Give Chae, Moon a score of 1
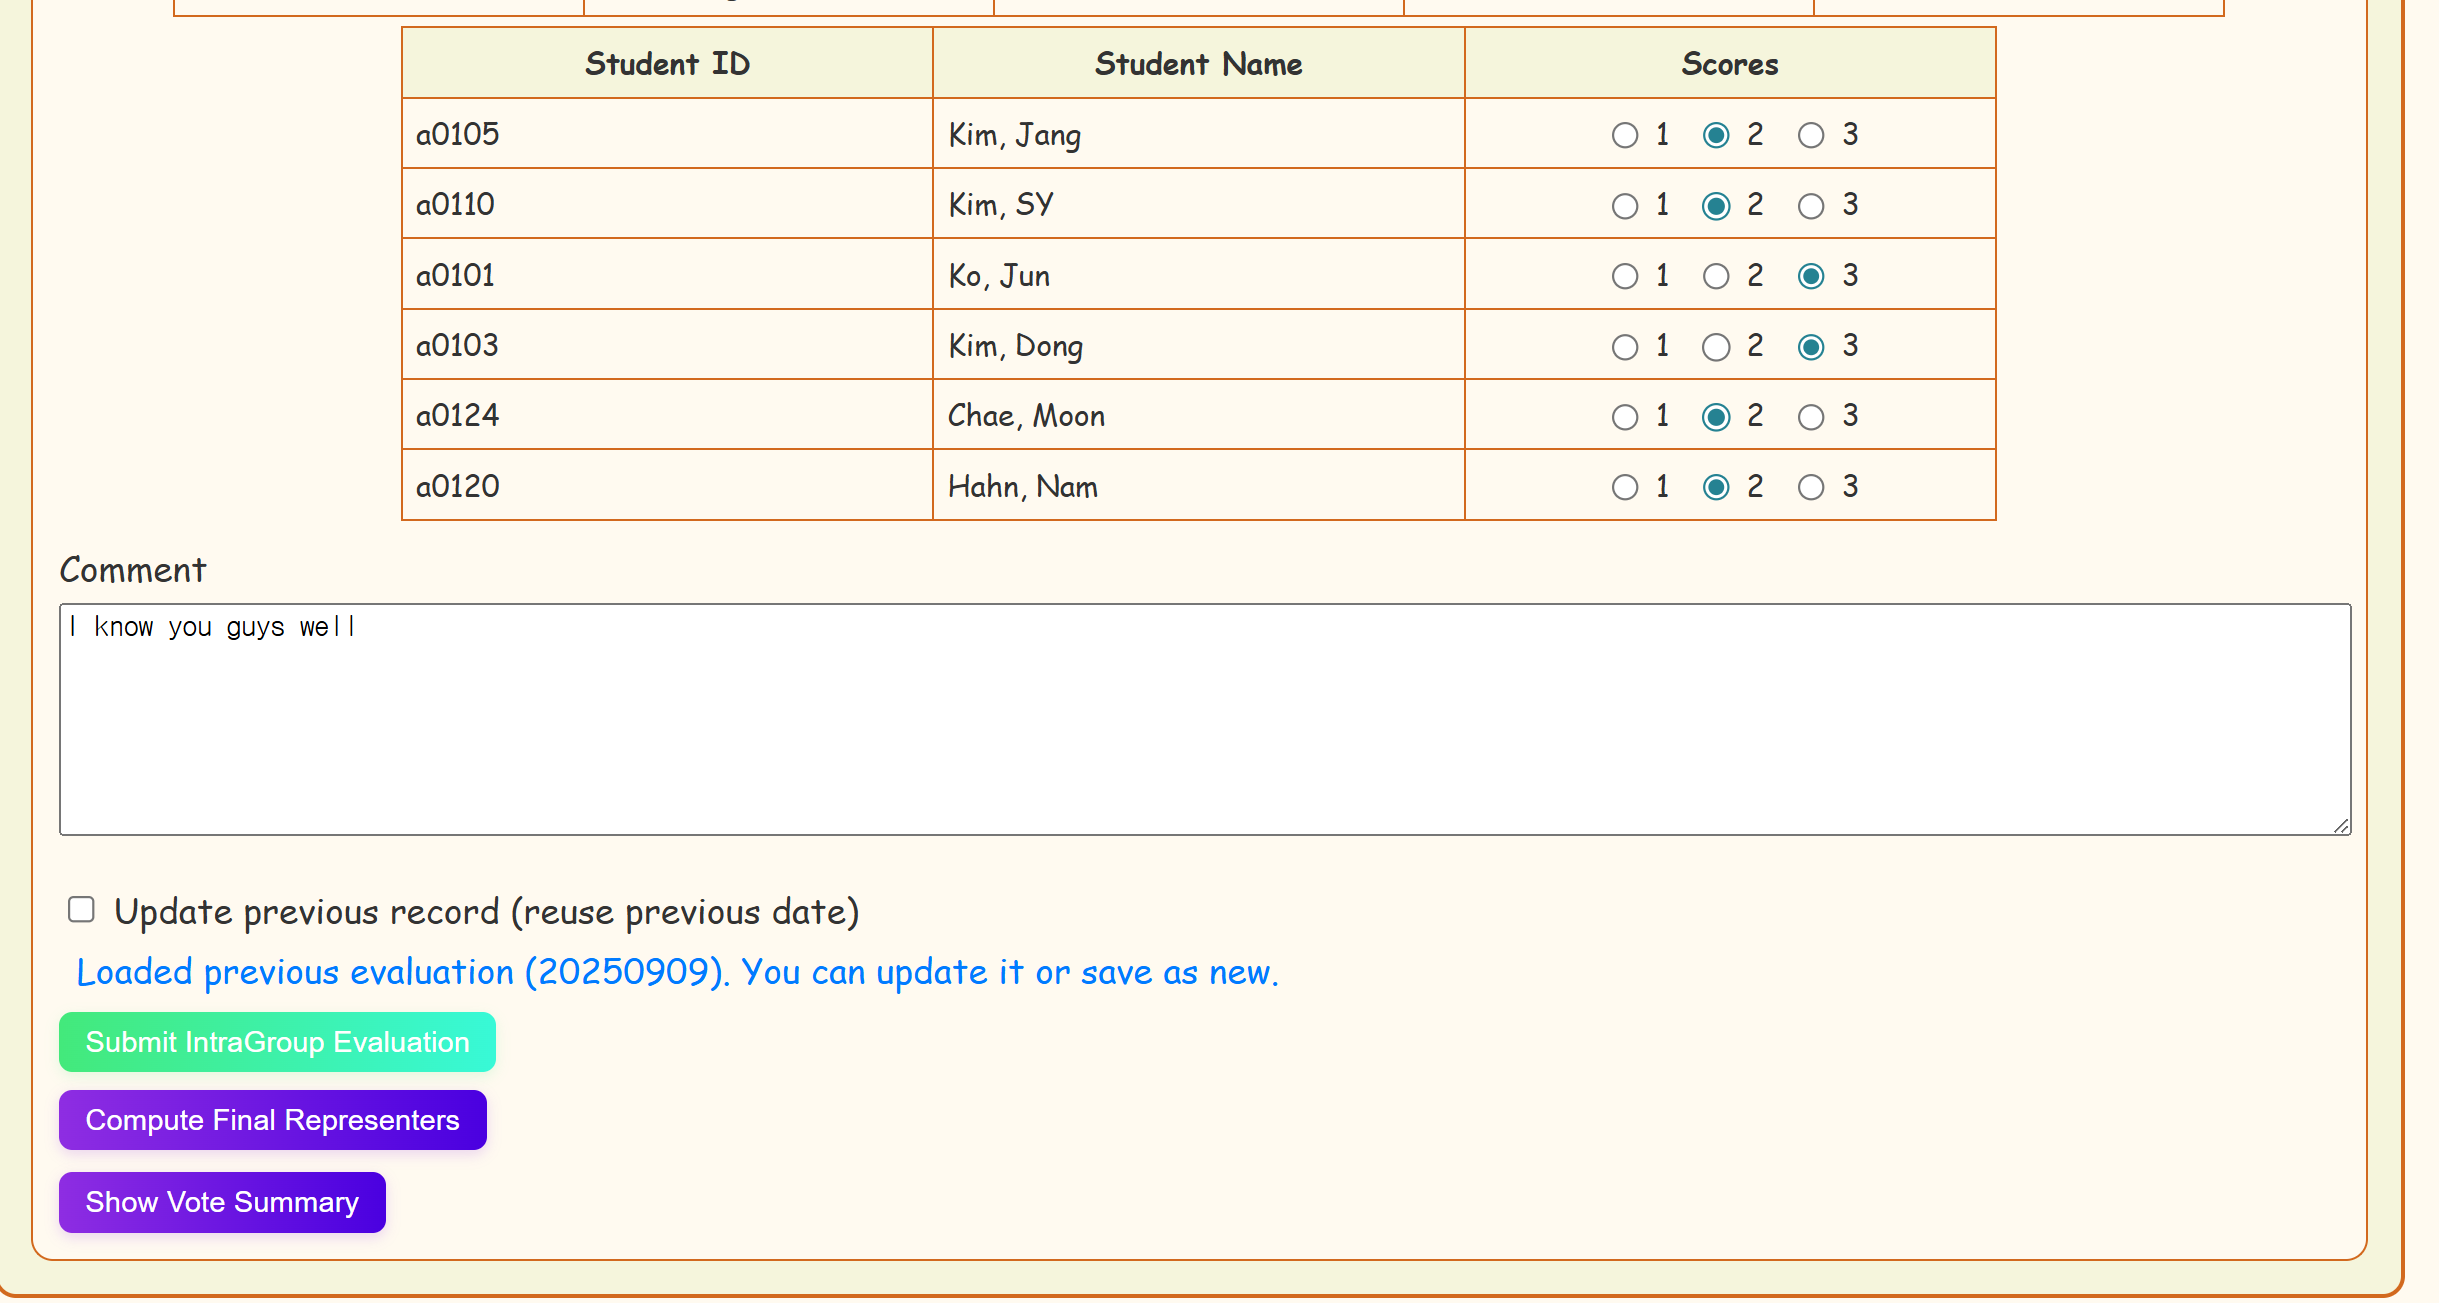 coord(1625,417)
